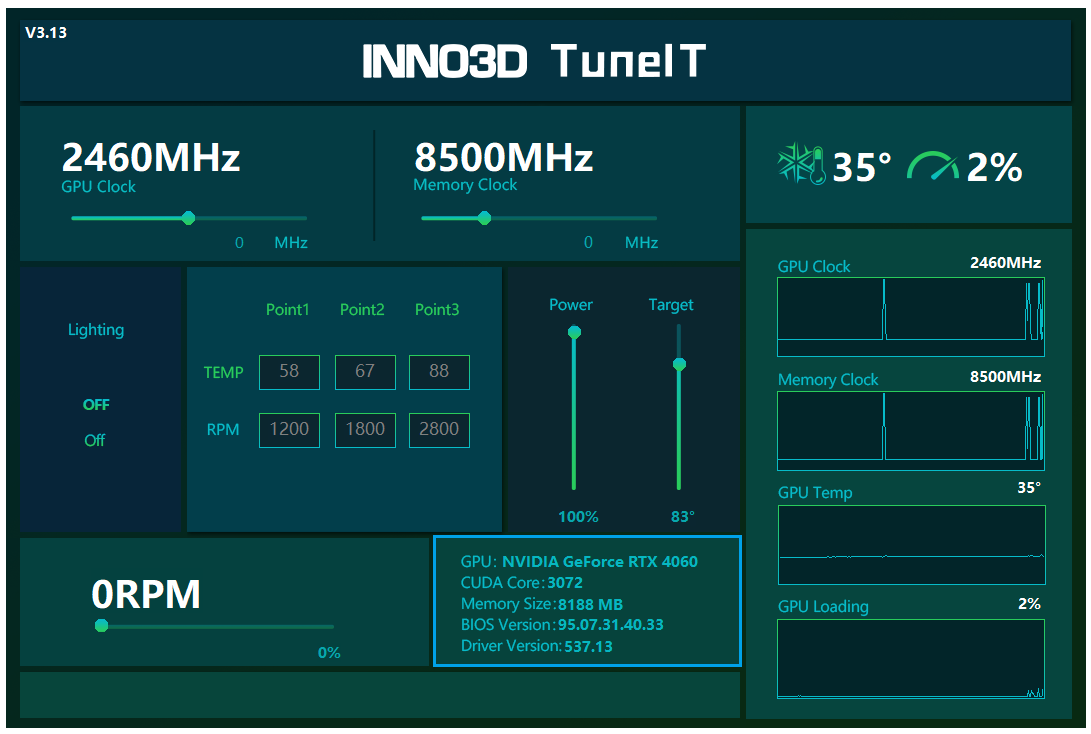Click the 35° temperature readout
The width and height of the screenshot is (1091, 734).
pos(861,167)
